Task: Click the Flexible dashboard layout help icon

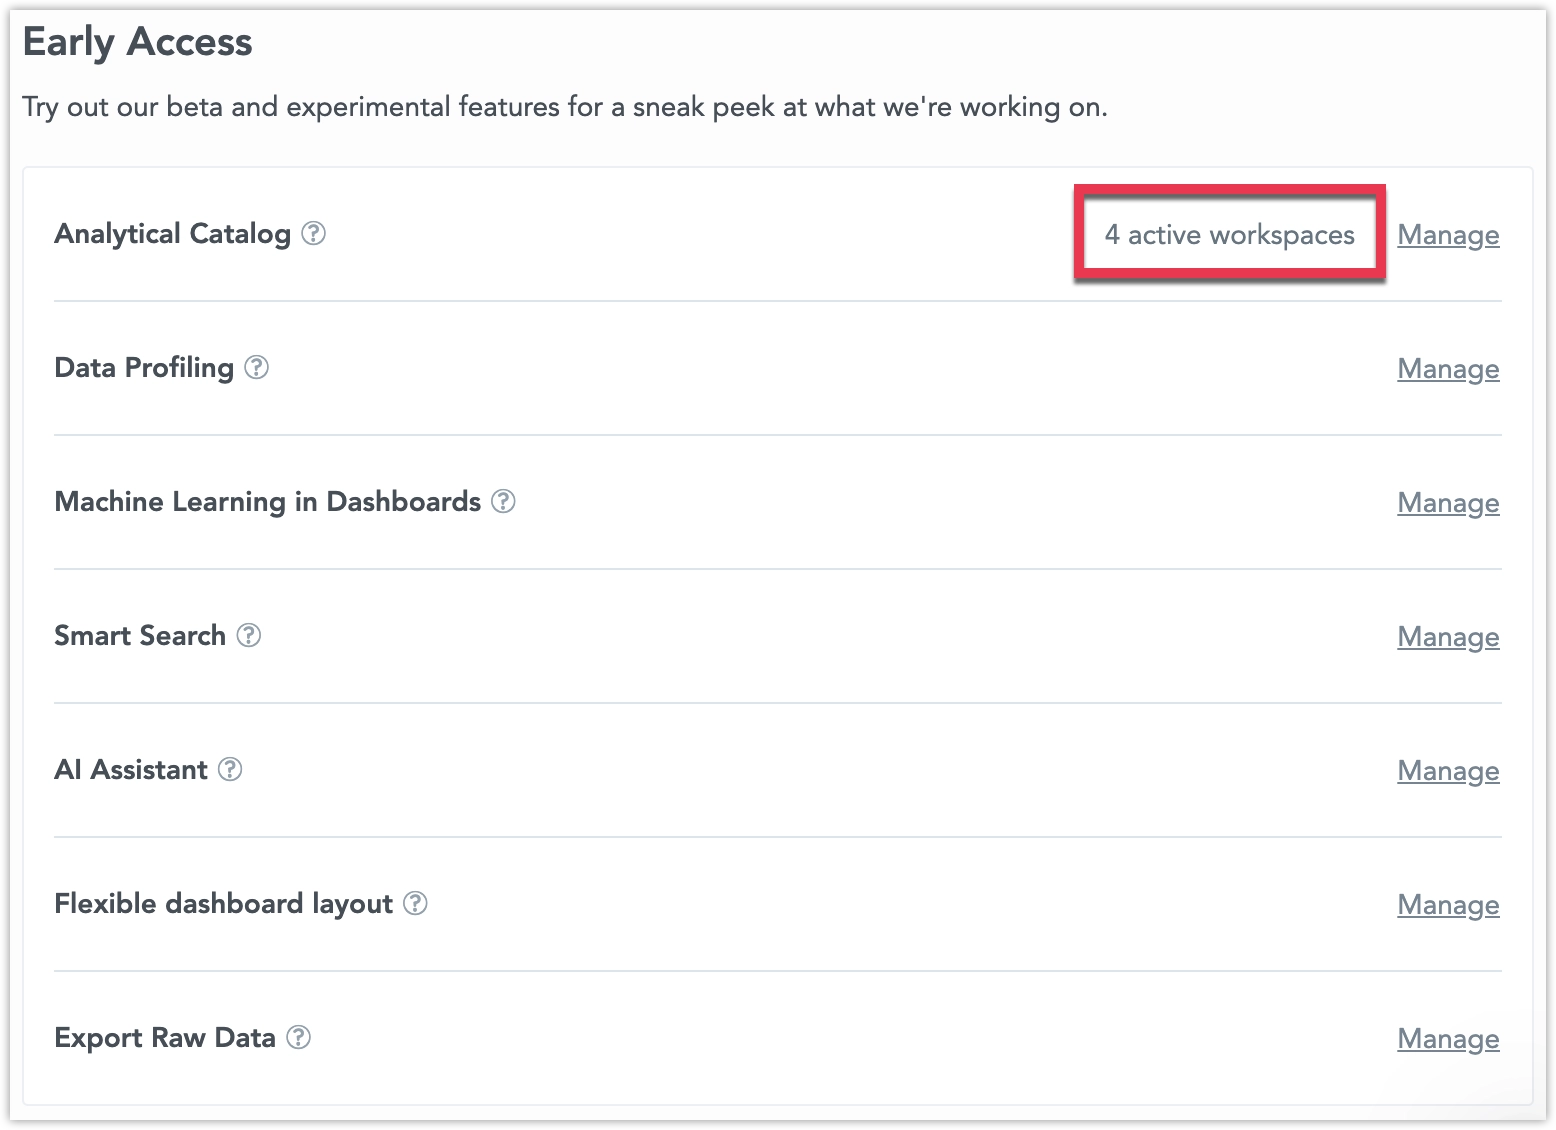Action: [416, 904]
